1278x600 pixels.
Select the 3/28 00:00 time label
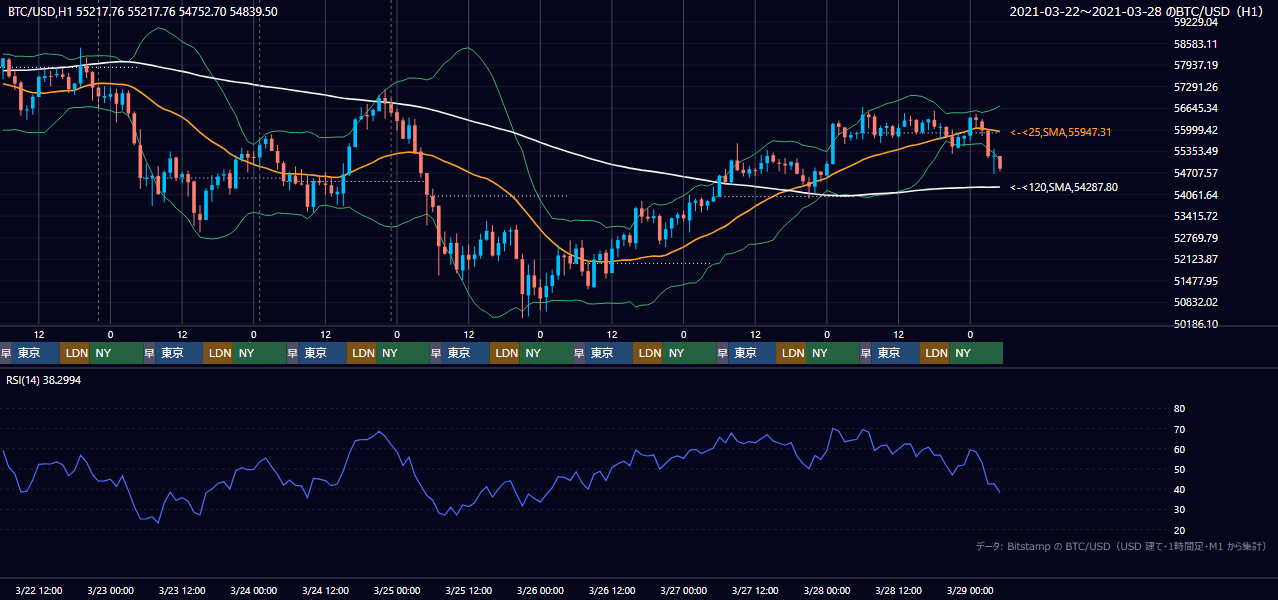(x=827, y=590)
